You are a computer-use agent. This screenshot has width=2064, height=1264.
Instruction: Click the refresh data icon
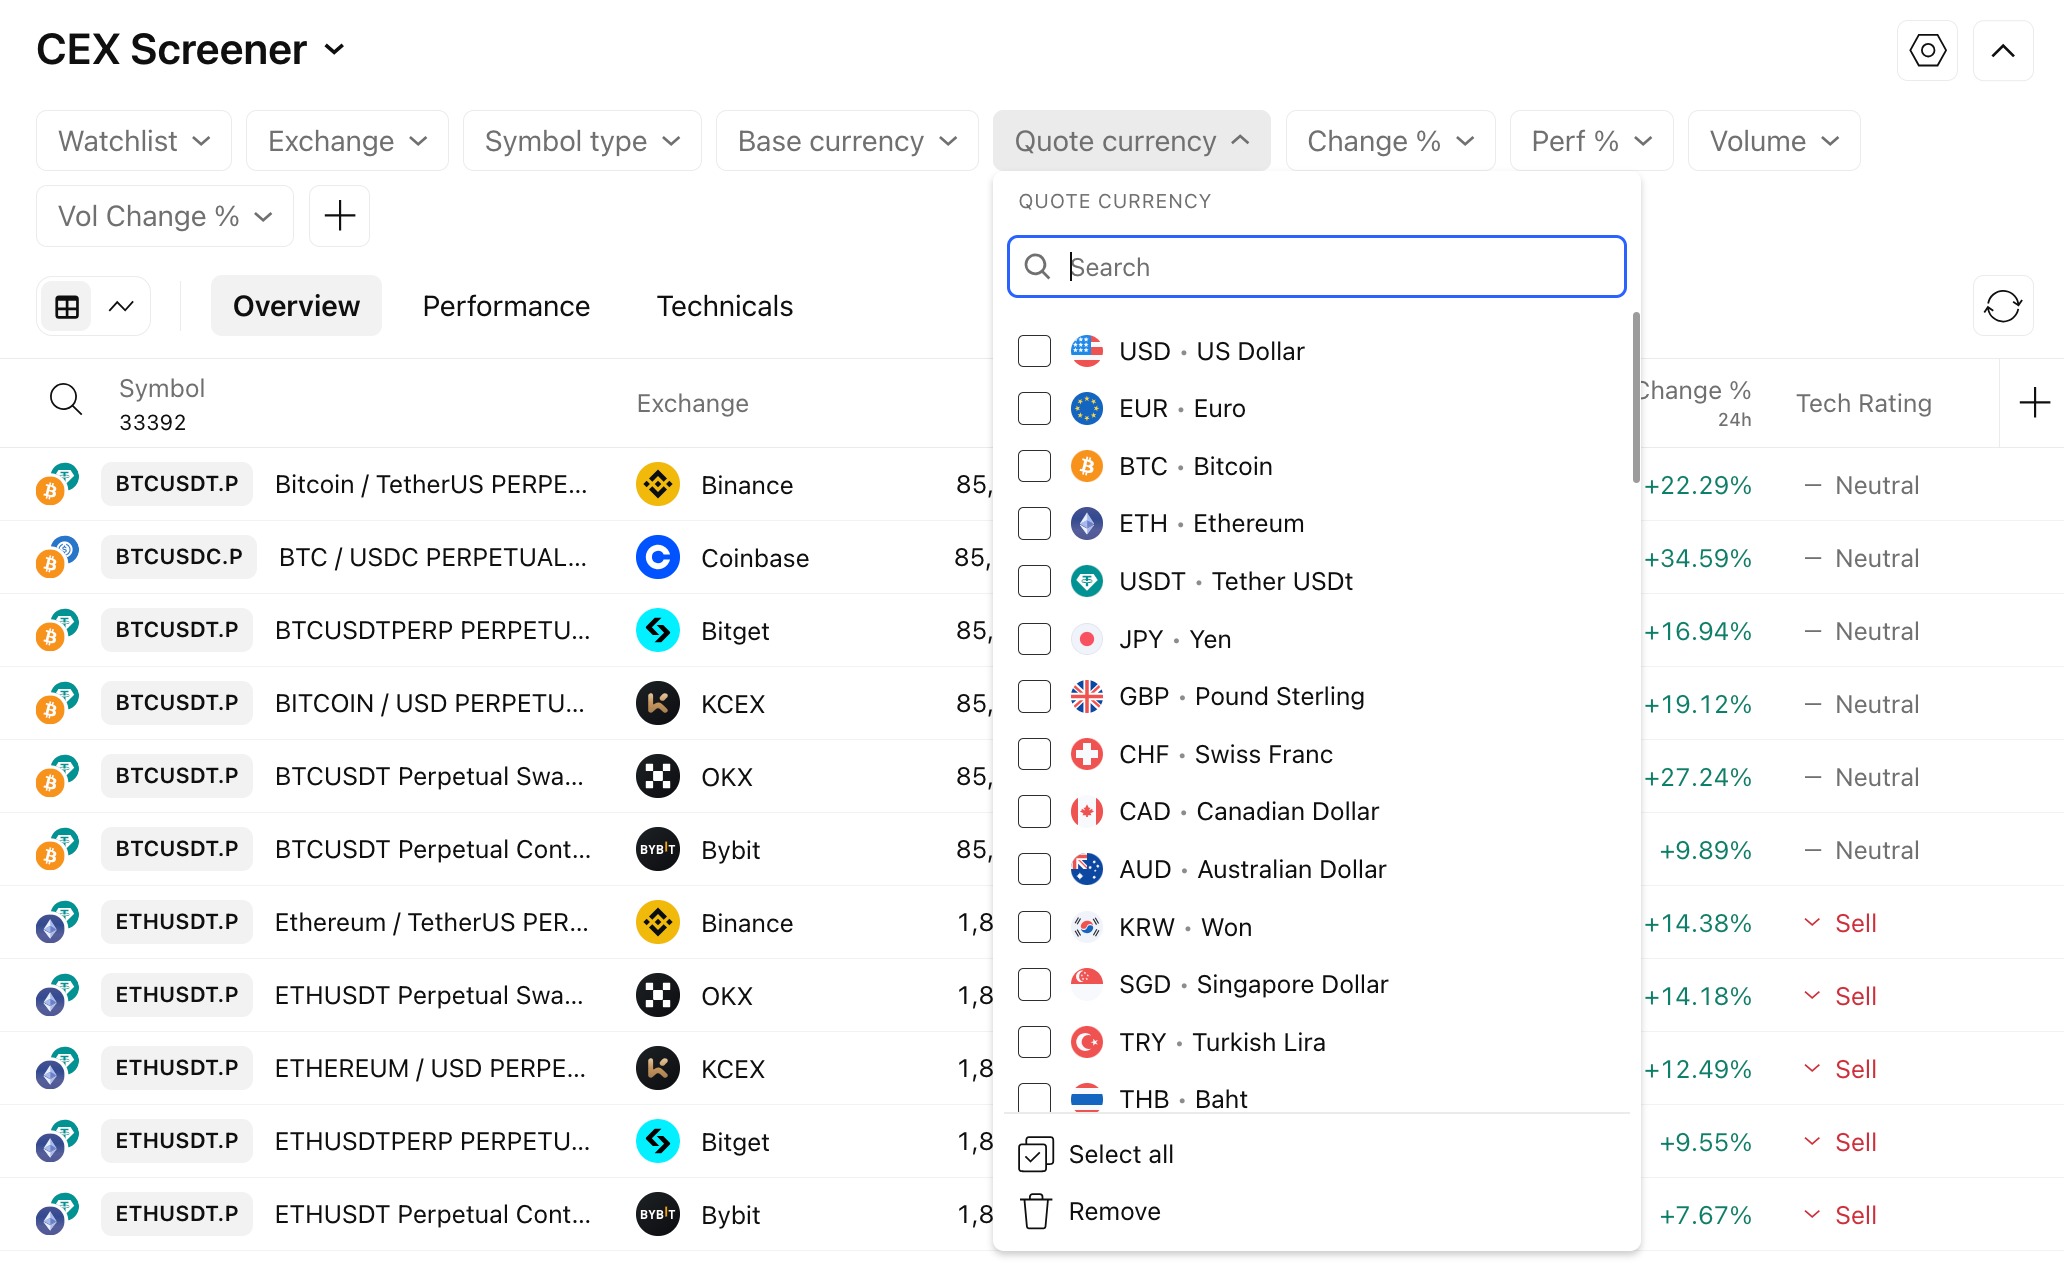coord(2002,306)
